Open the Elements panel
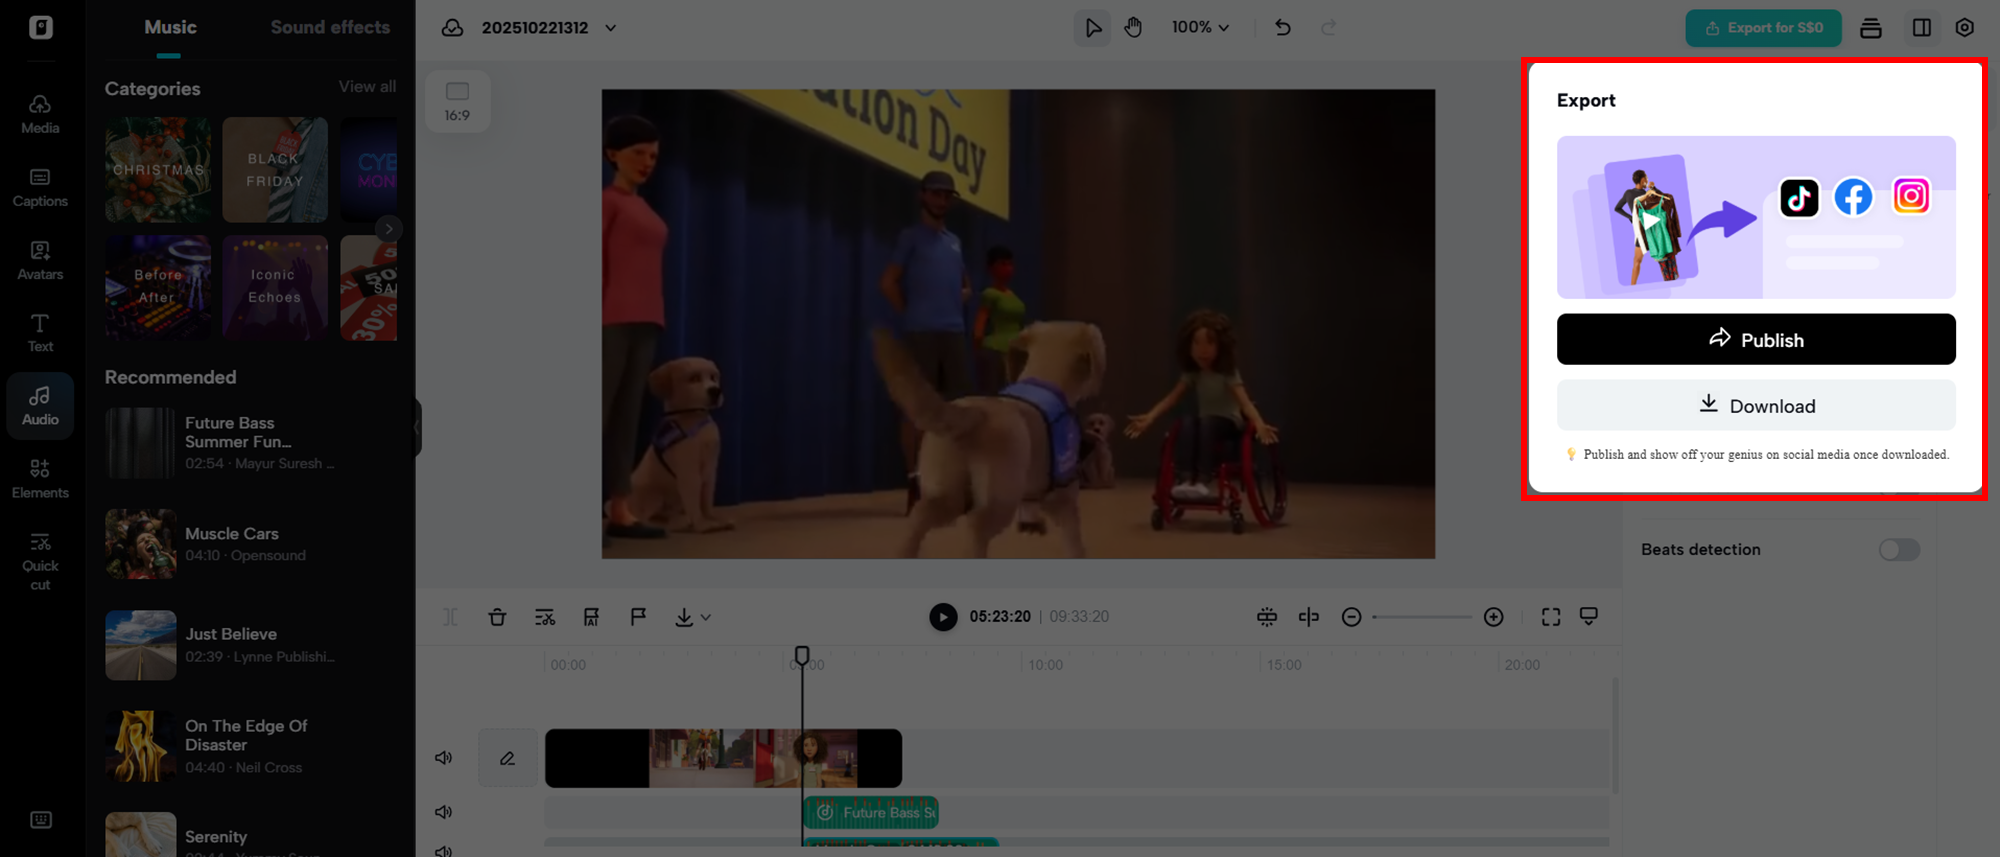Screen dimensions: 2000x857 click(x=40, y=479)
